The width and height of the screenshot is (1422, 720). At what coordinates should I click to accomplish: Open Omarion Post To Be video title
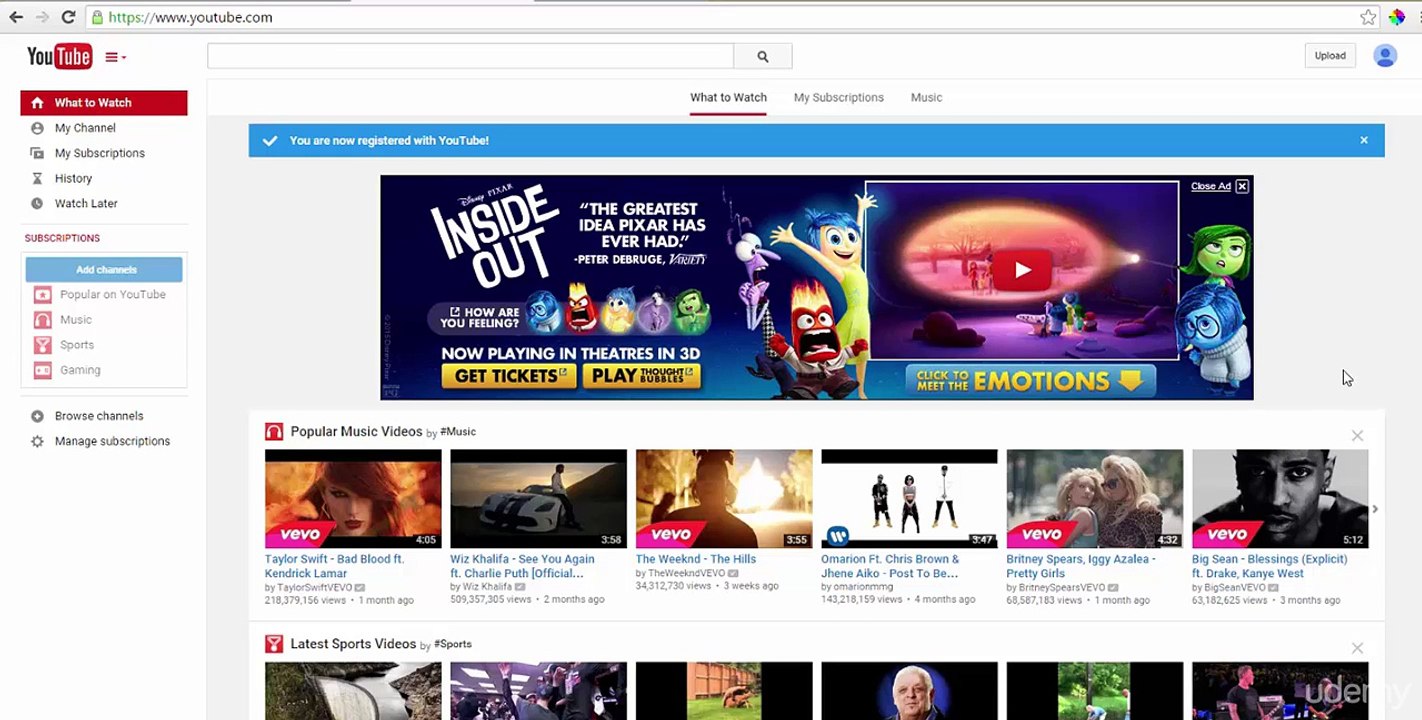890,566
